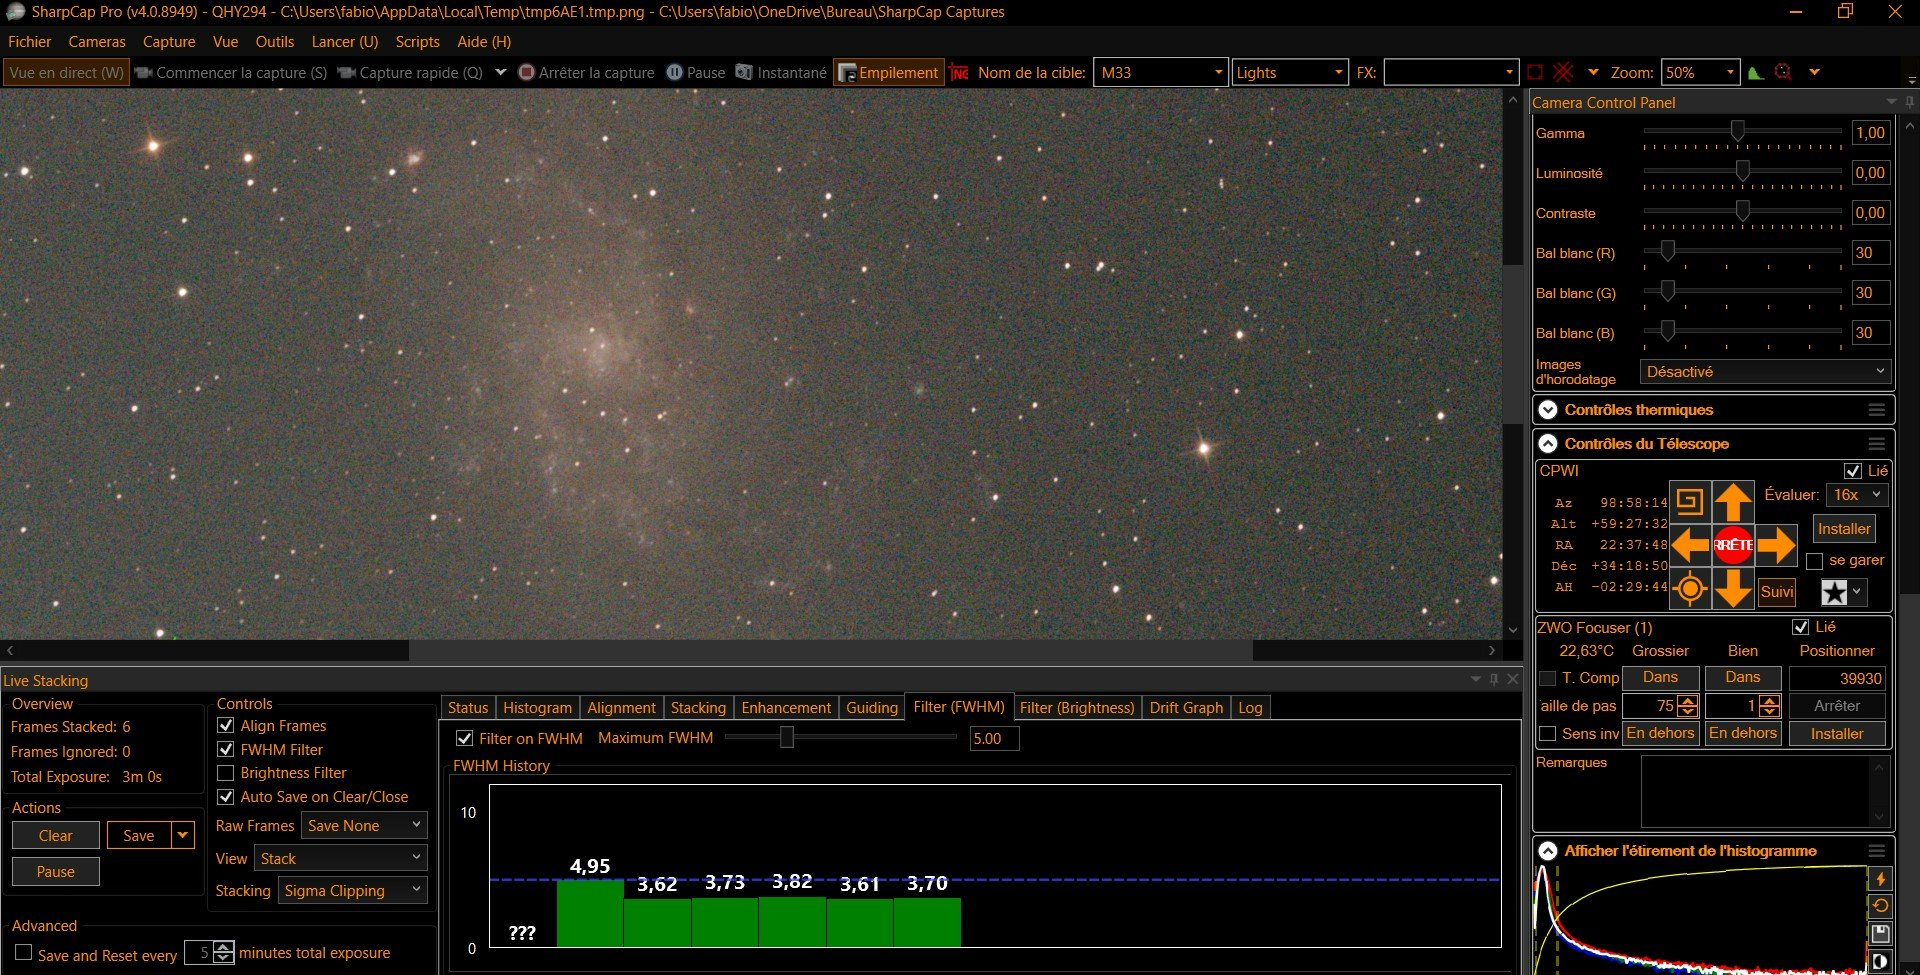Switch to the Alignment tab
Screen dimensions: 1920x975
click(x=621, y=708)
